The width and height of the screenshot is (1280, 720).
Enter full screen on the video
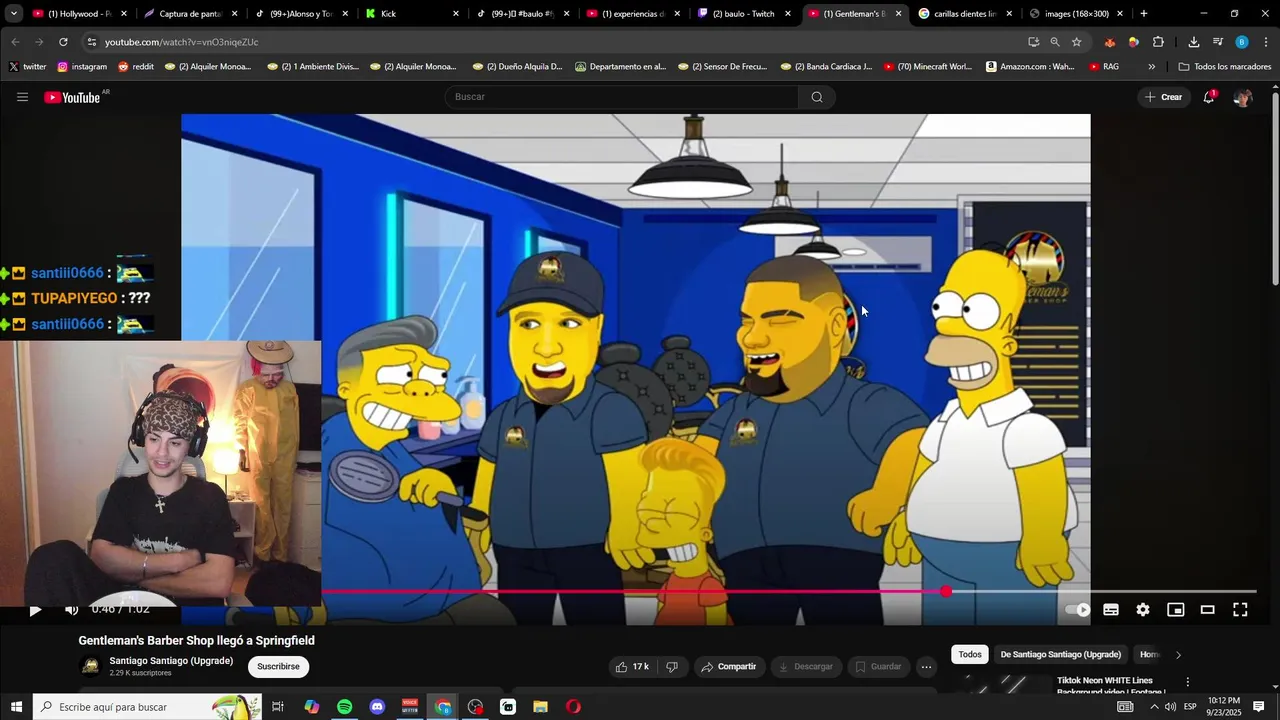[x=1240, y=610]
